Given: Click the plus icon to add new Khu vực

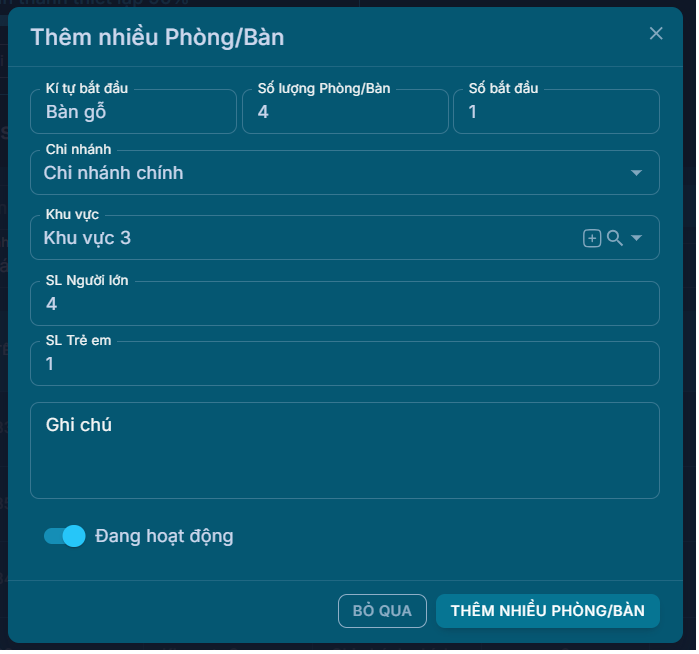Looking at the screenshot, I should pyautogui.click(x=592, y=238).
